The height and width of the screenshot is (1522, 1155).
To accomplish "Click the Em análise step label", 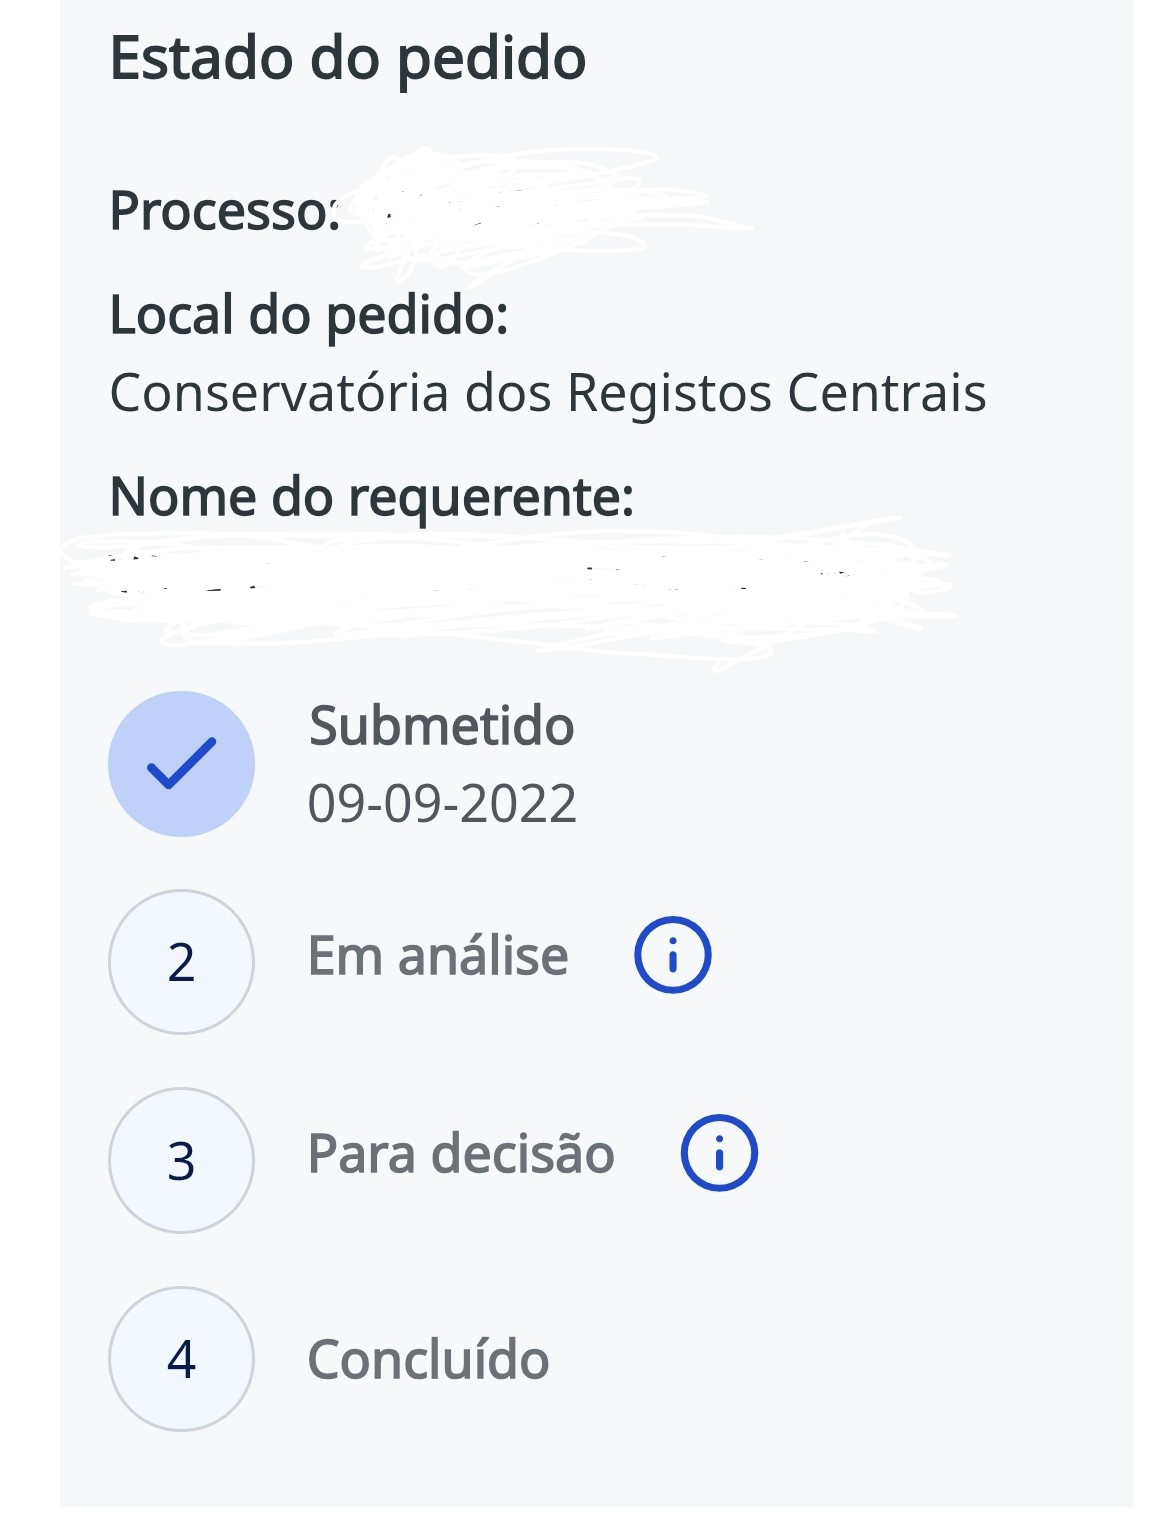I will click(x=438, y=956).
